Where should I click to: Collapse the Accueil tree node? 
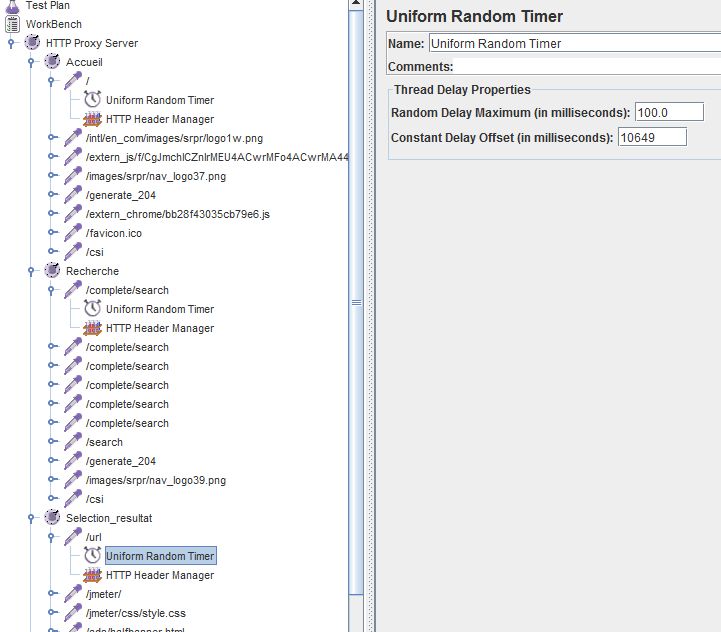click(x=31, y=62)
